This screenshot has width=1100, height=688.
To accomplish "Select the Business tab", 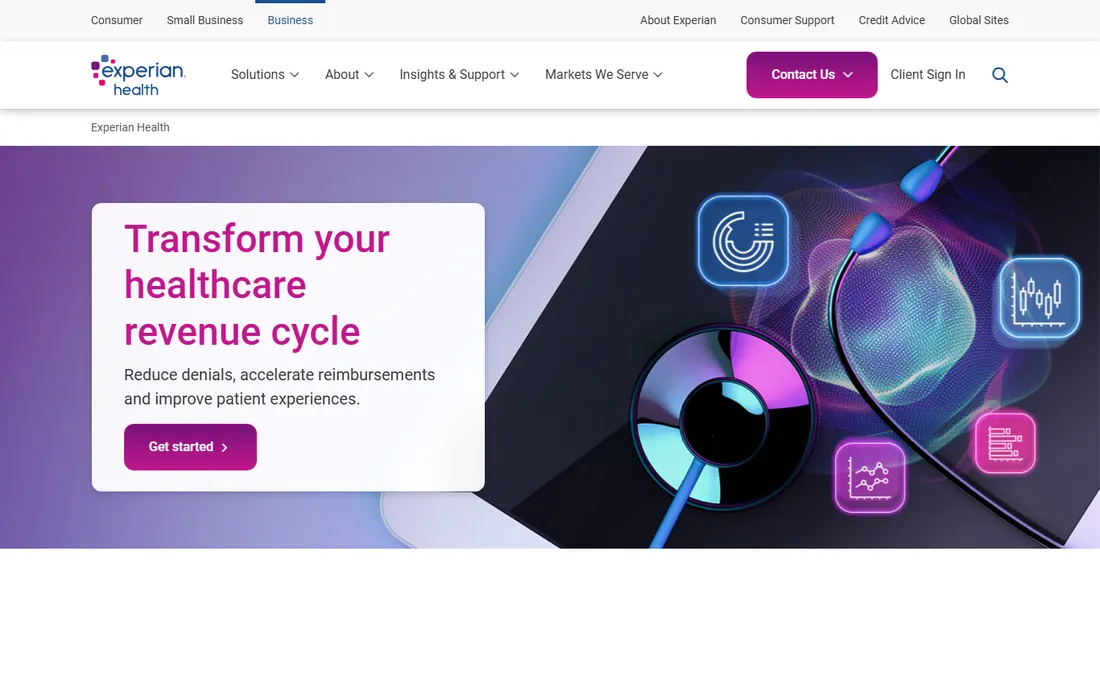I will 290,20.
